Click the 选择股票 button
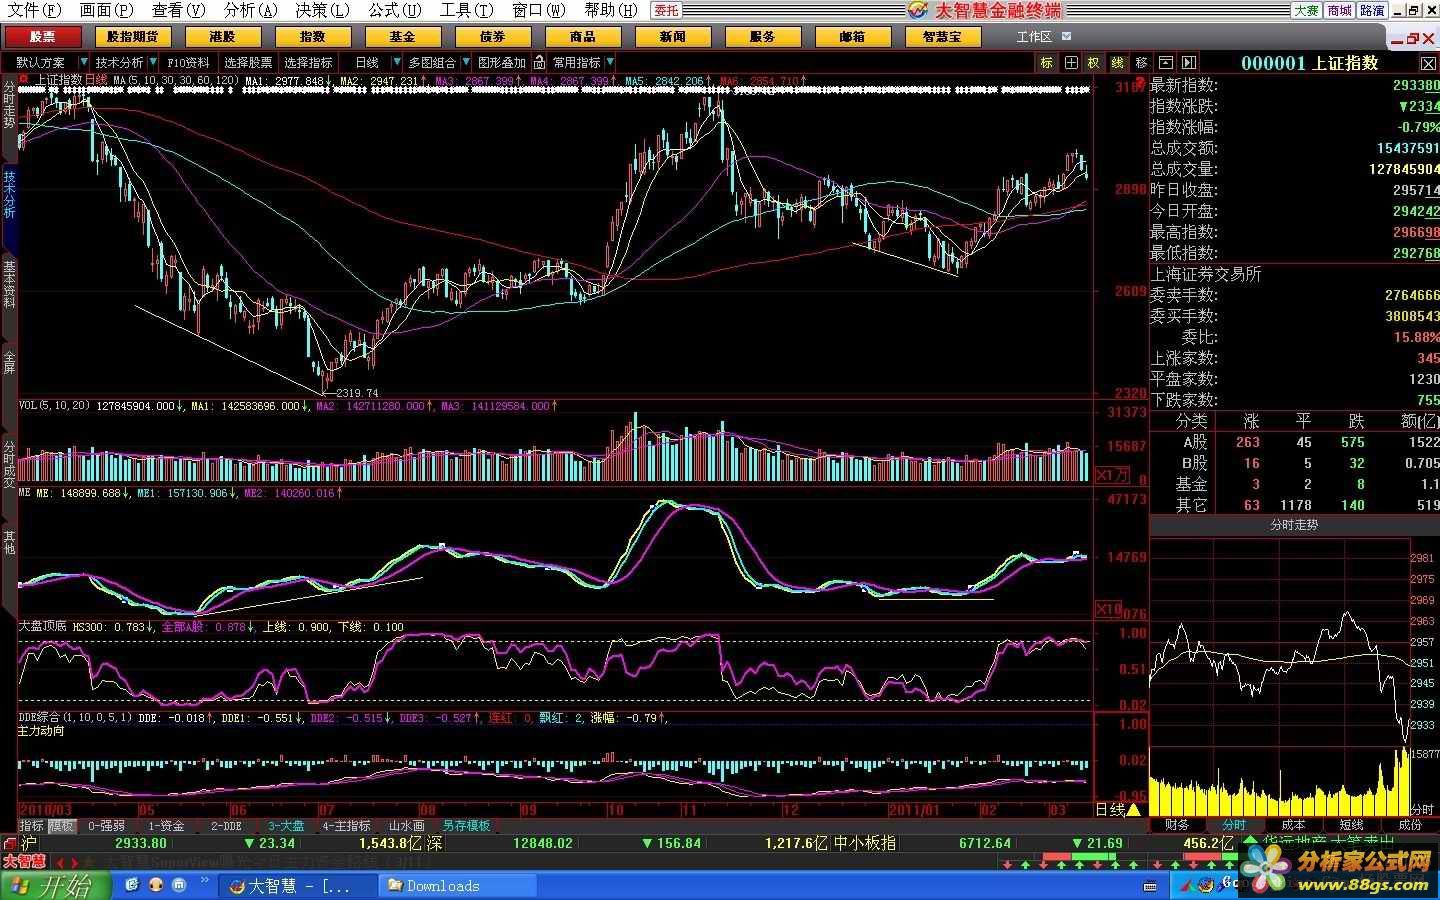 248,62
